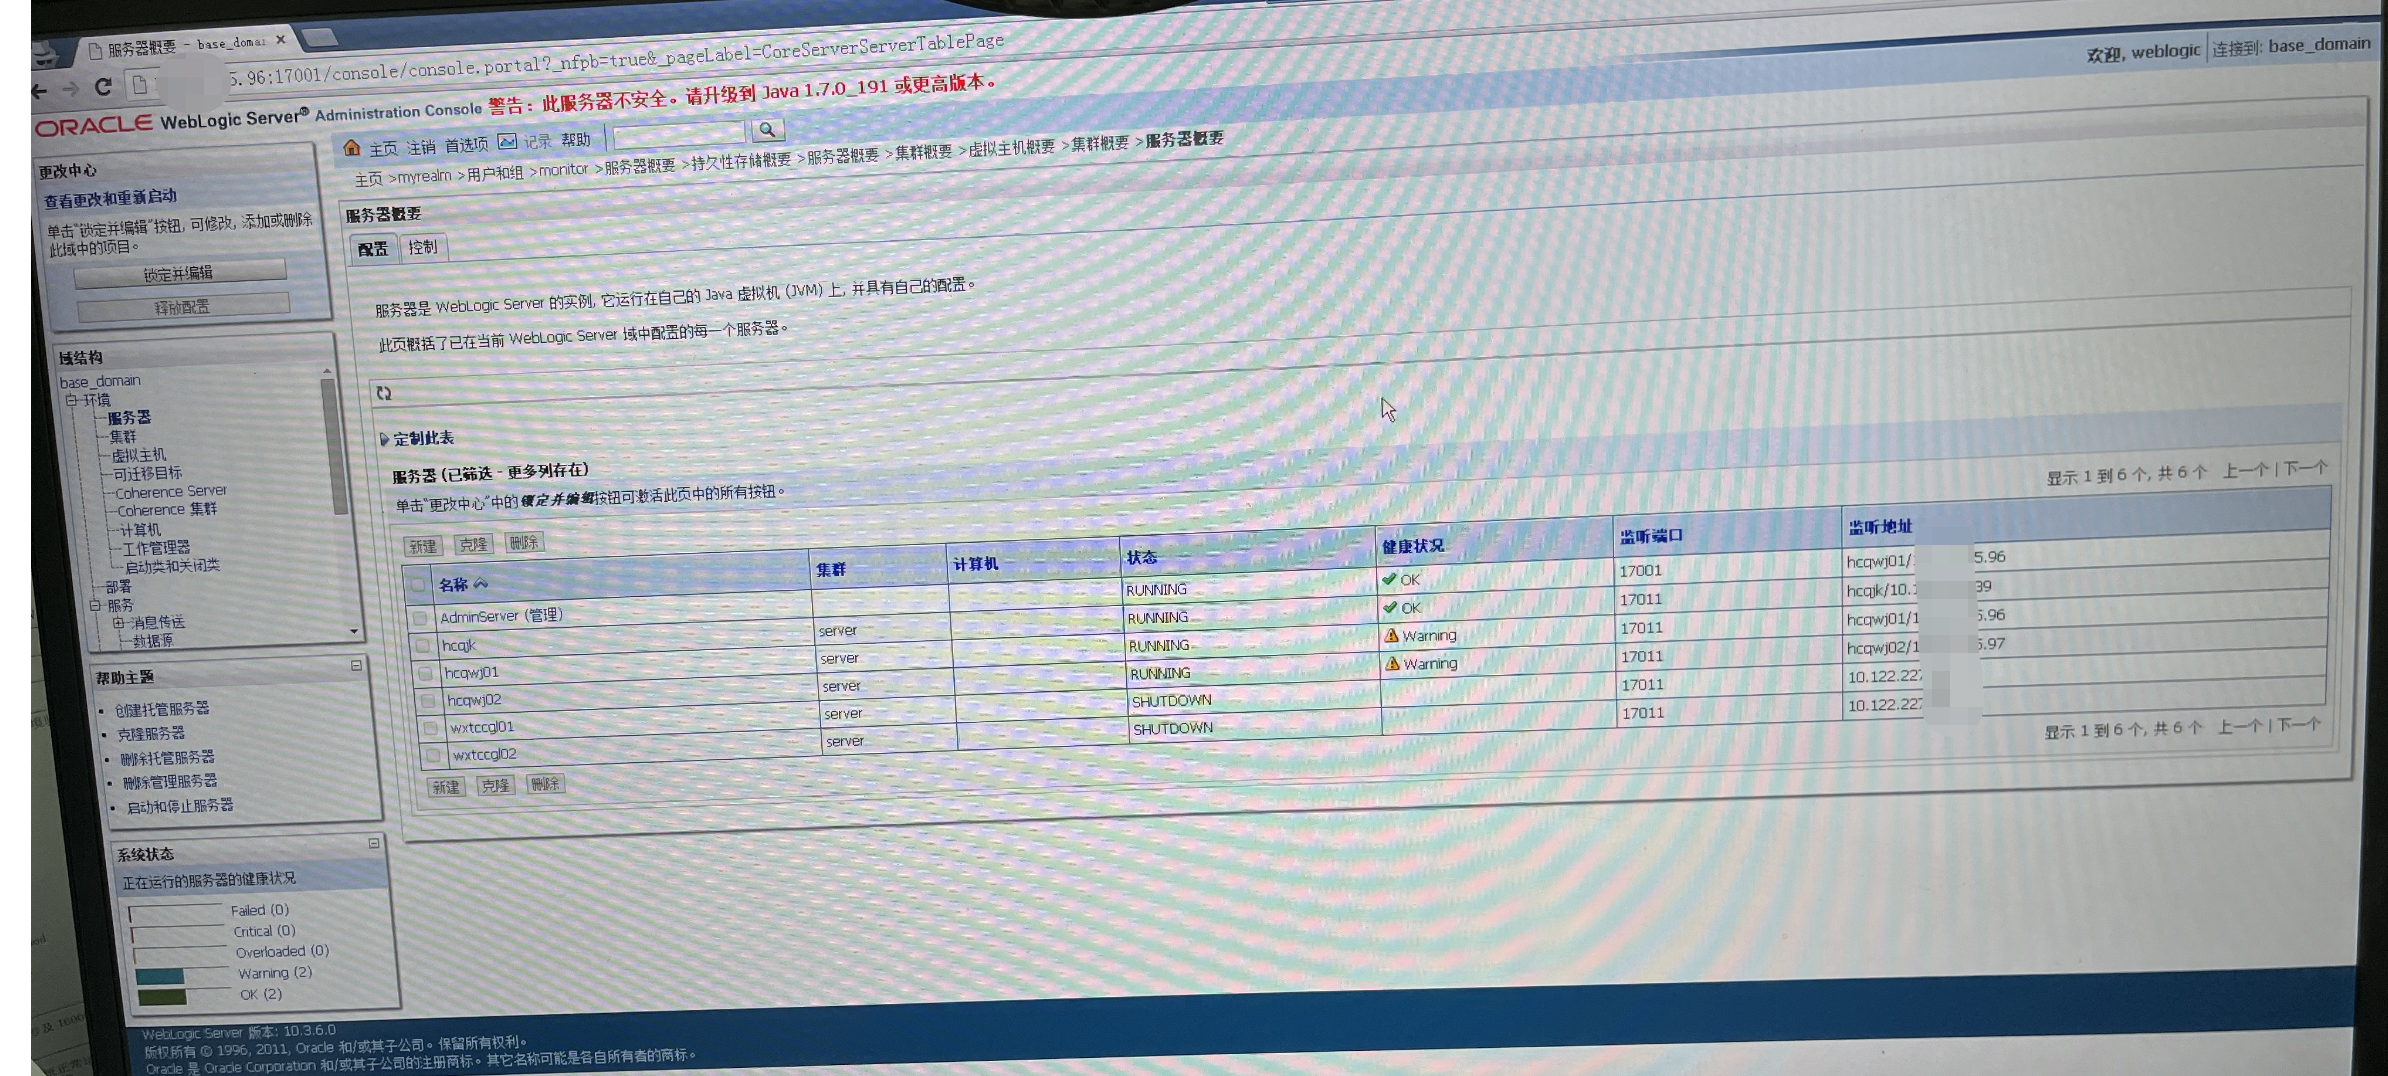The width and height of the screenshot is (2388, 1076).
Task: Click the Warning (2) status bar
Action: [159, 976]
